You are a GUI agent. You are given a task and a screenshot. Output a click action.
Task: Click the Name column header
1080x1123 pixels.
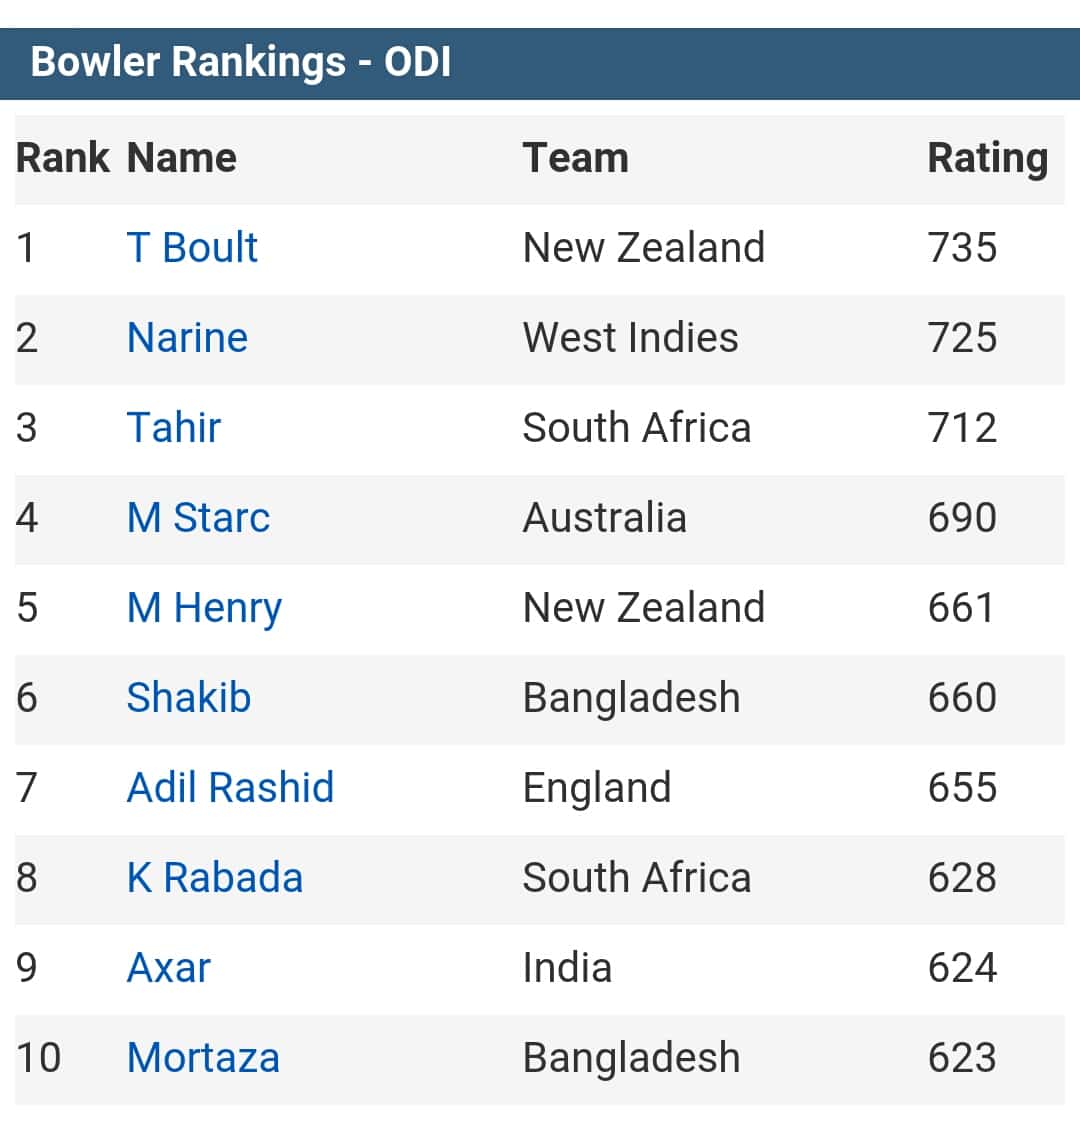[x=182, y=158]
